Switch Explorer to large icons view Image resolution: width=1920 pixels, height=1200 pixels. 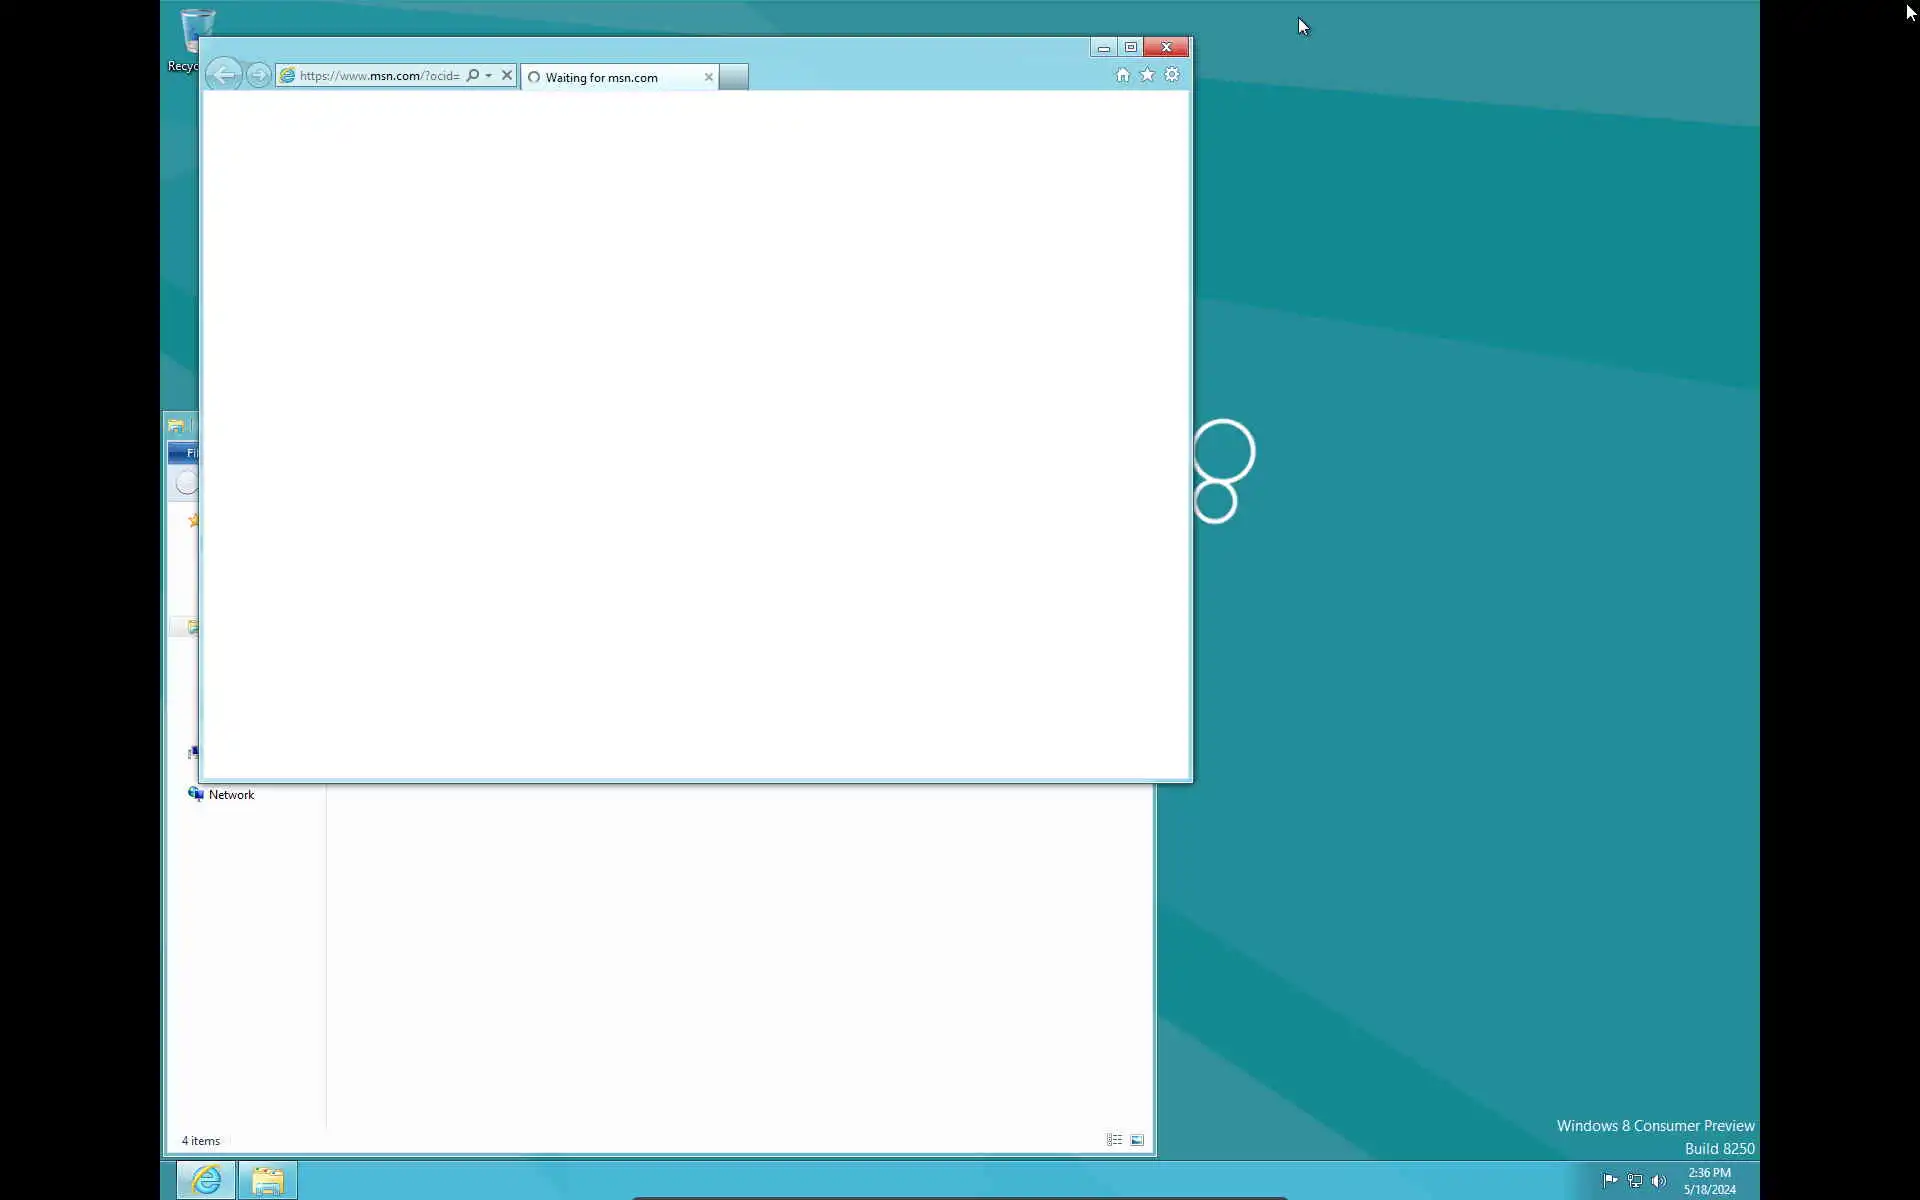click(1137, 1140)
